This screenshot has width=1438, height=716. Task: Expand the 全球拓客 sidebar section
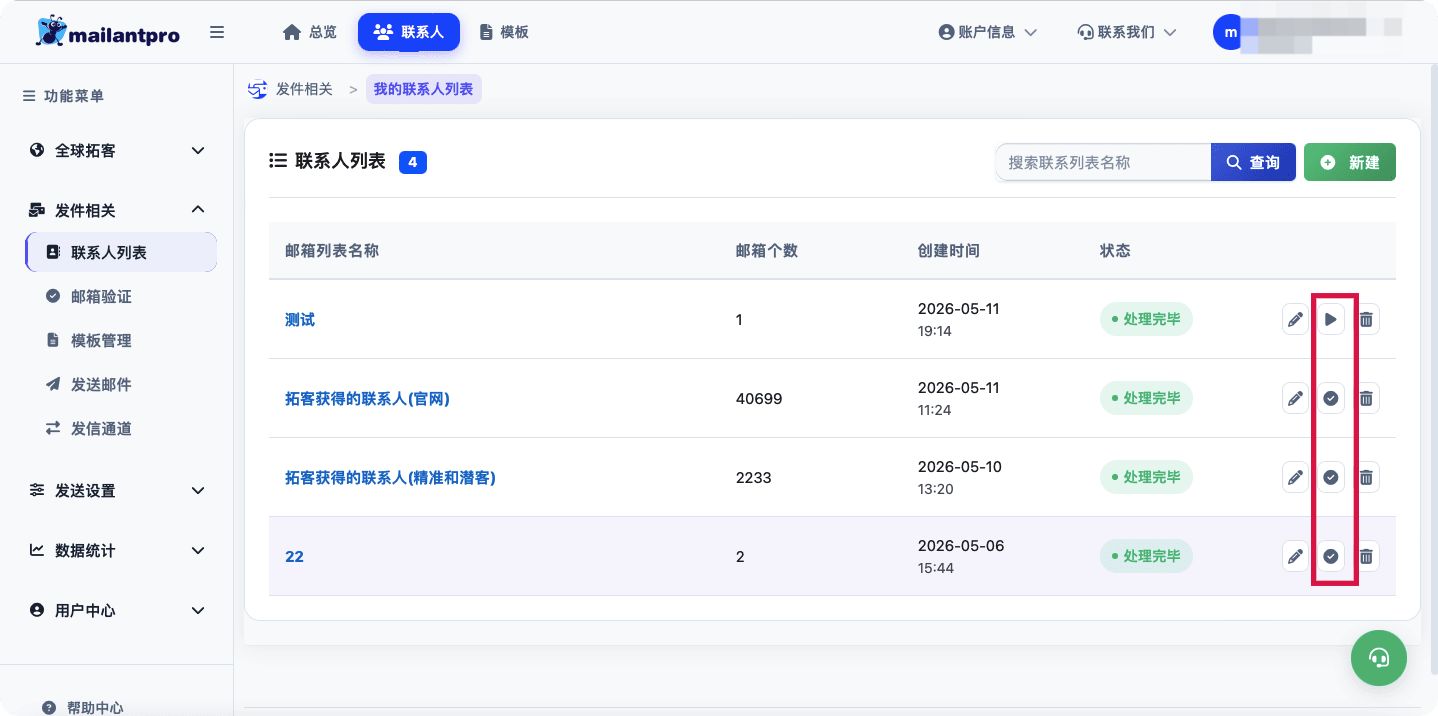coord(117,151)
